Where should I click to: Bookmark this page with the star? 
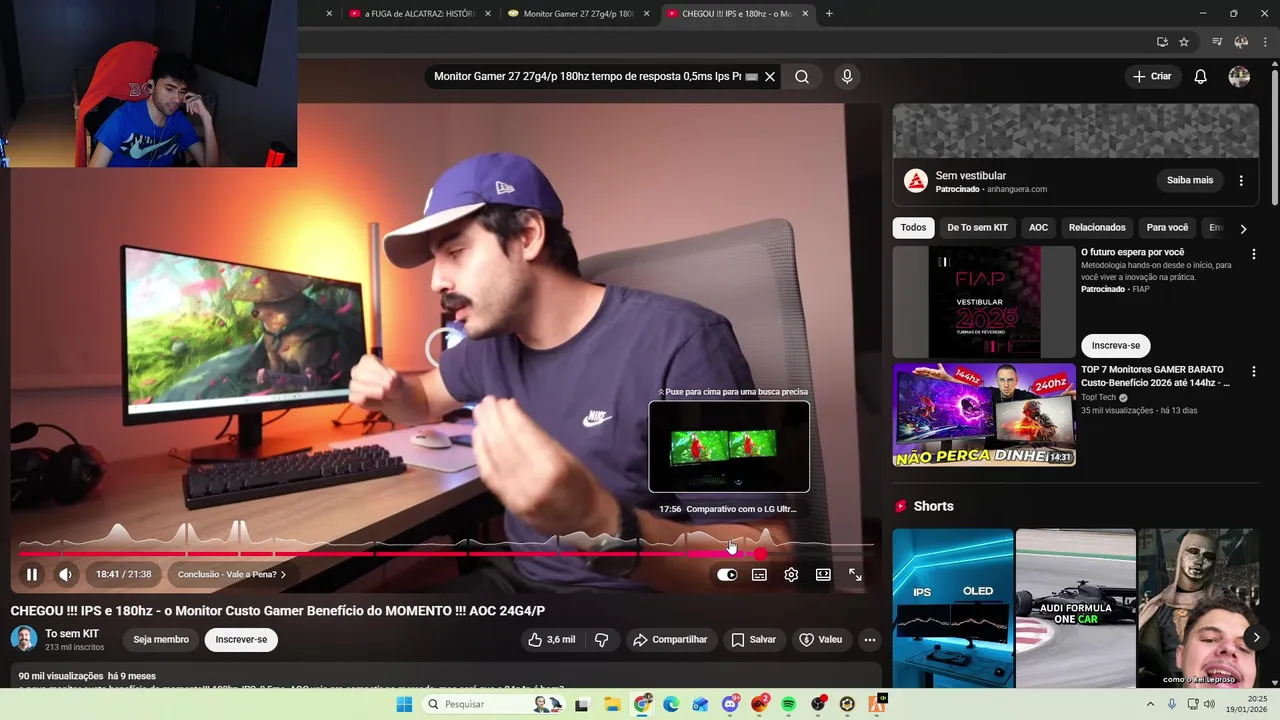[1184, 42]
